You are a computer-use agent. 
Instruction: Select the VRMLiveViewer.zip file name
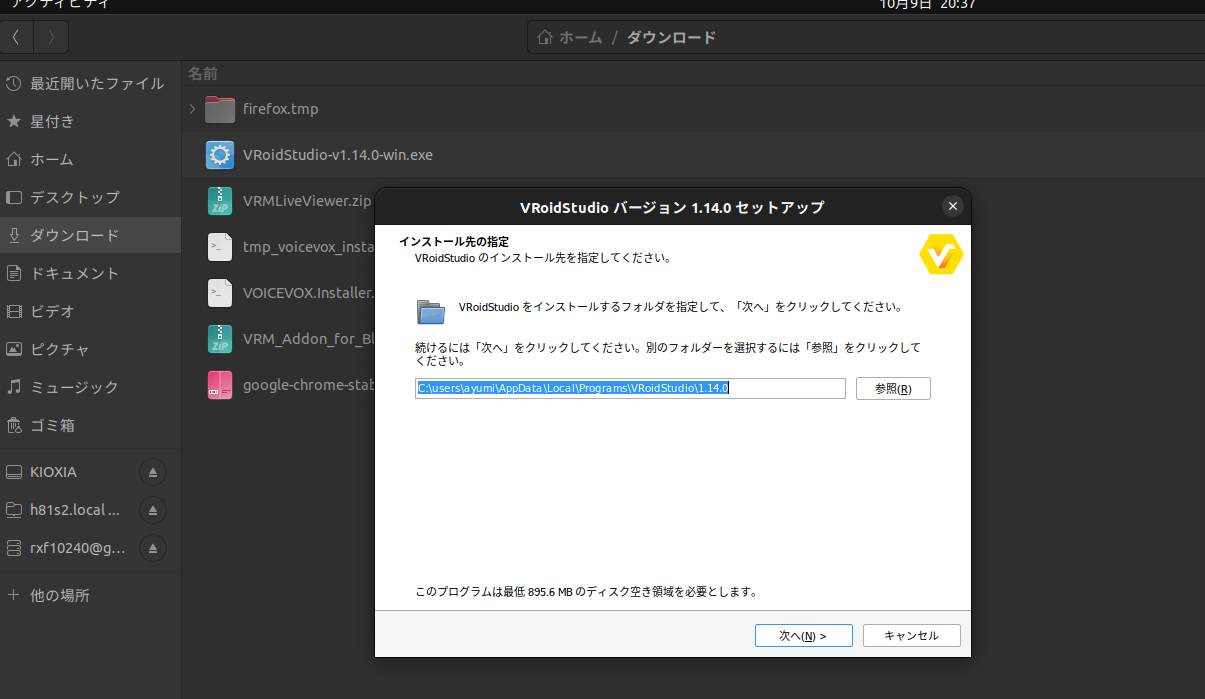tap(307, 201)
